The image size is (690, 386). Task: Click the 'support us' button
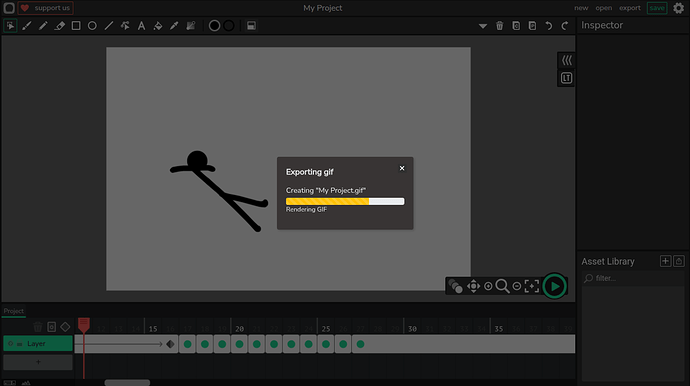coord(45,8)
